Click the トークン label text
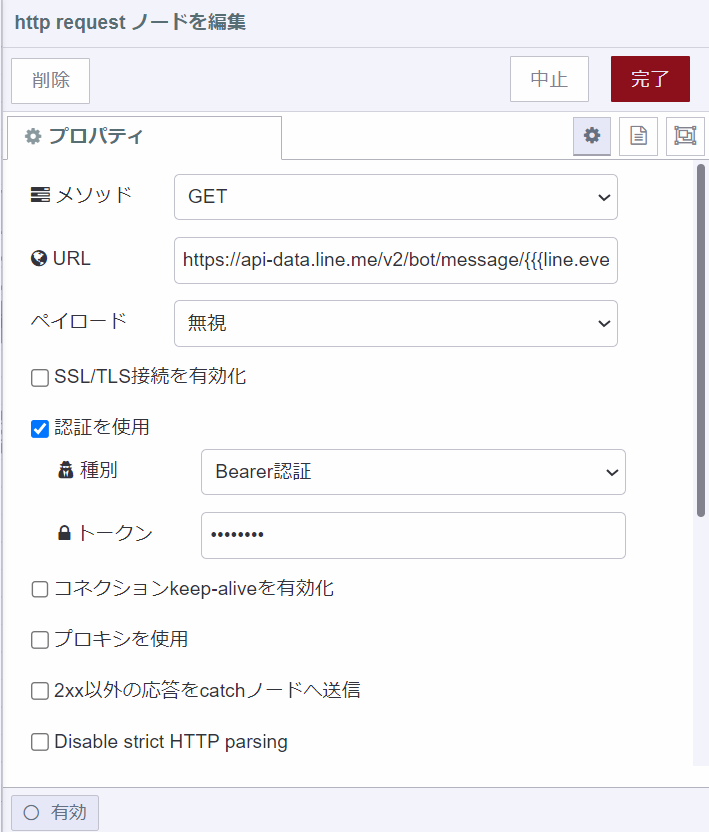This screenshot has width=709, height=832. click(x=116, y=533)
